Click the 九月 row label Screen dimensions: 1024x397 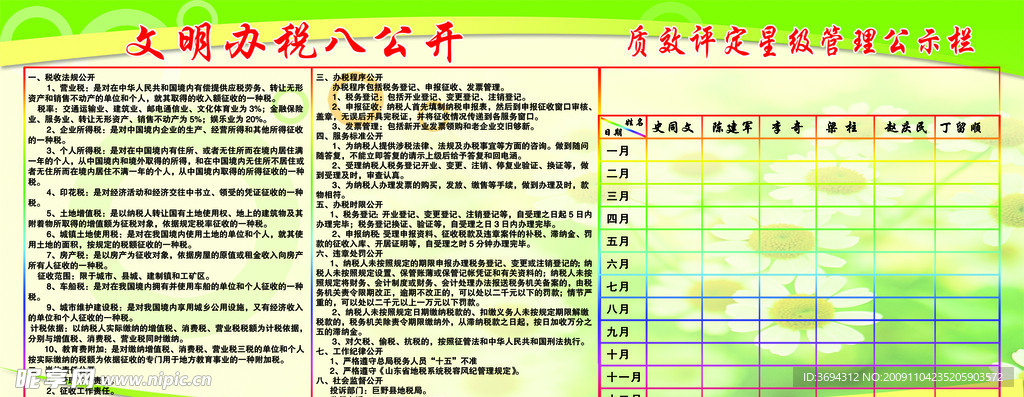point(617,332)
